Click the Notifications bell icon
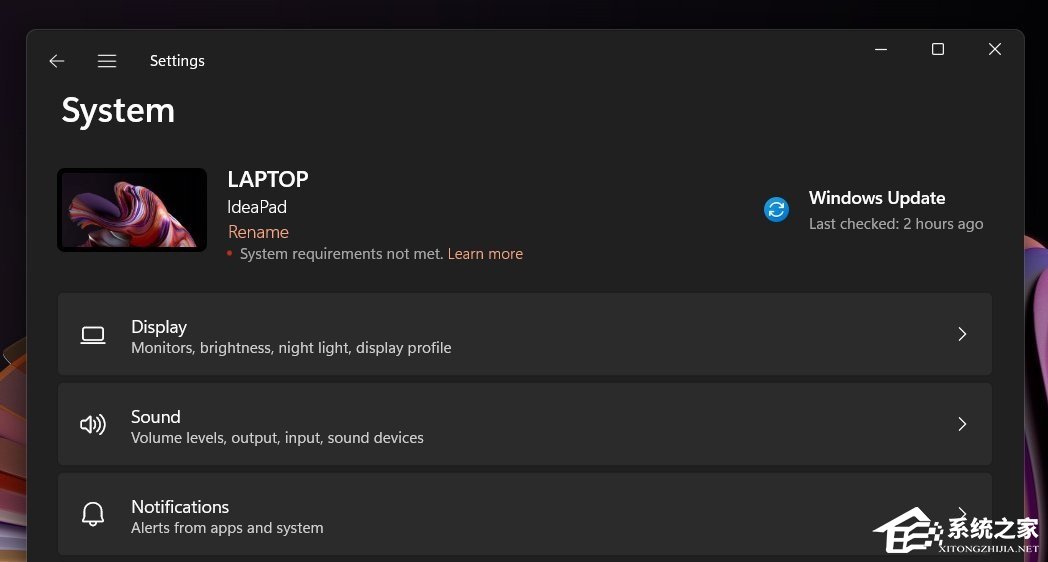This screenshot has width=1048, height=562. click(x=93, y=515)
